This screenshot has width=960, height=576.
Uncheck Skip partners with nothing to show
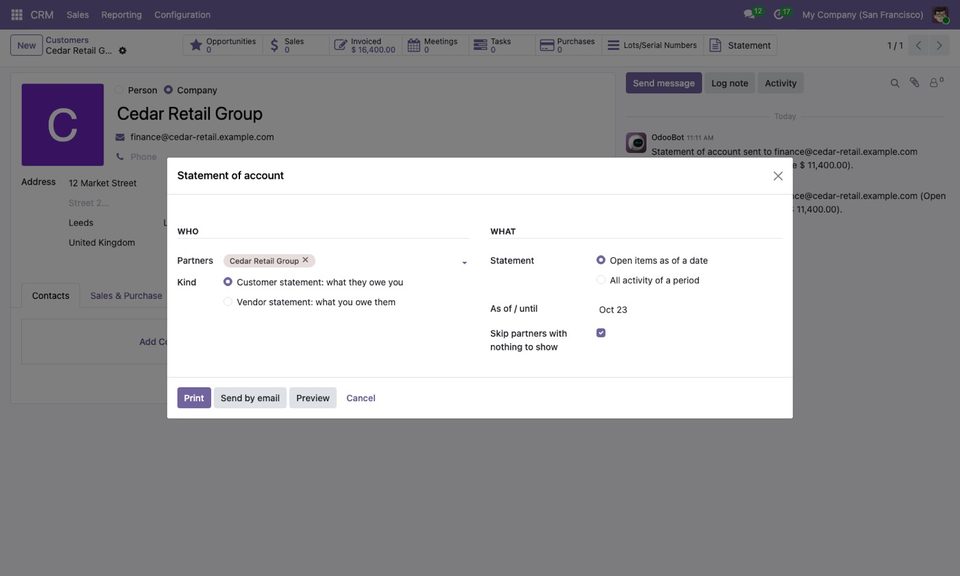tap(601, 333)
